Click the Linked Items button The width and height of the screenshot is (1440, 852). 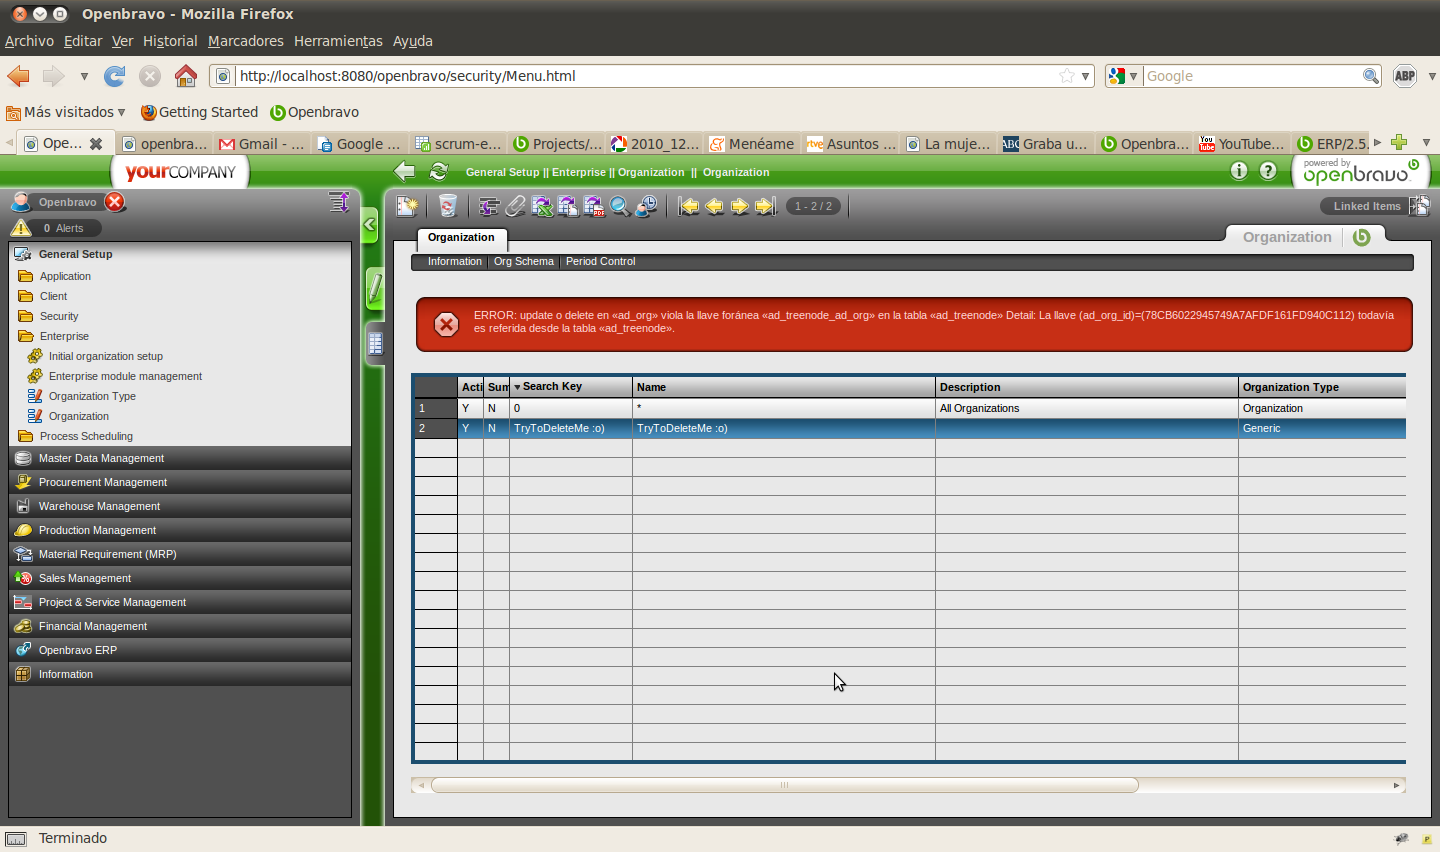1366,206
